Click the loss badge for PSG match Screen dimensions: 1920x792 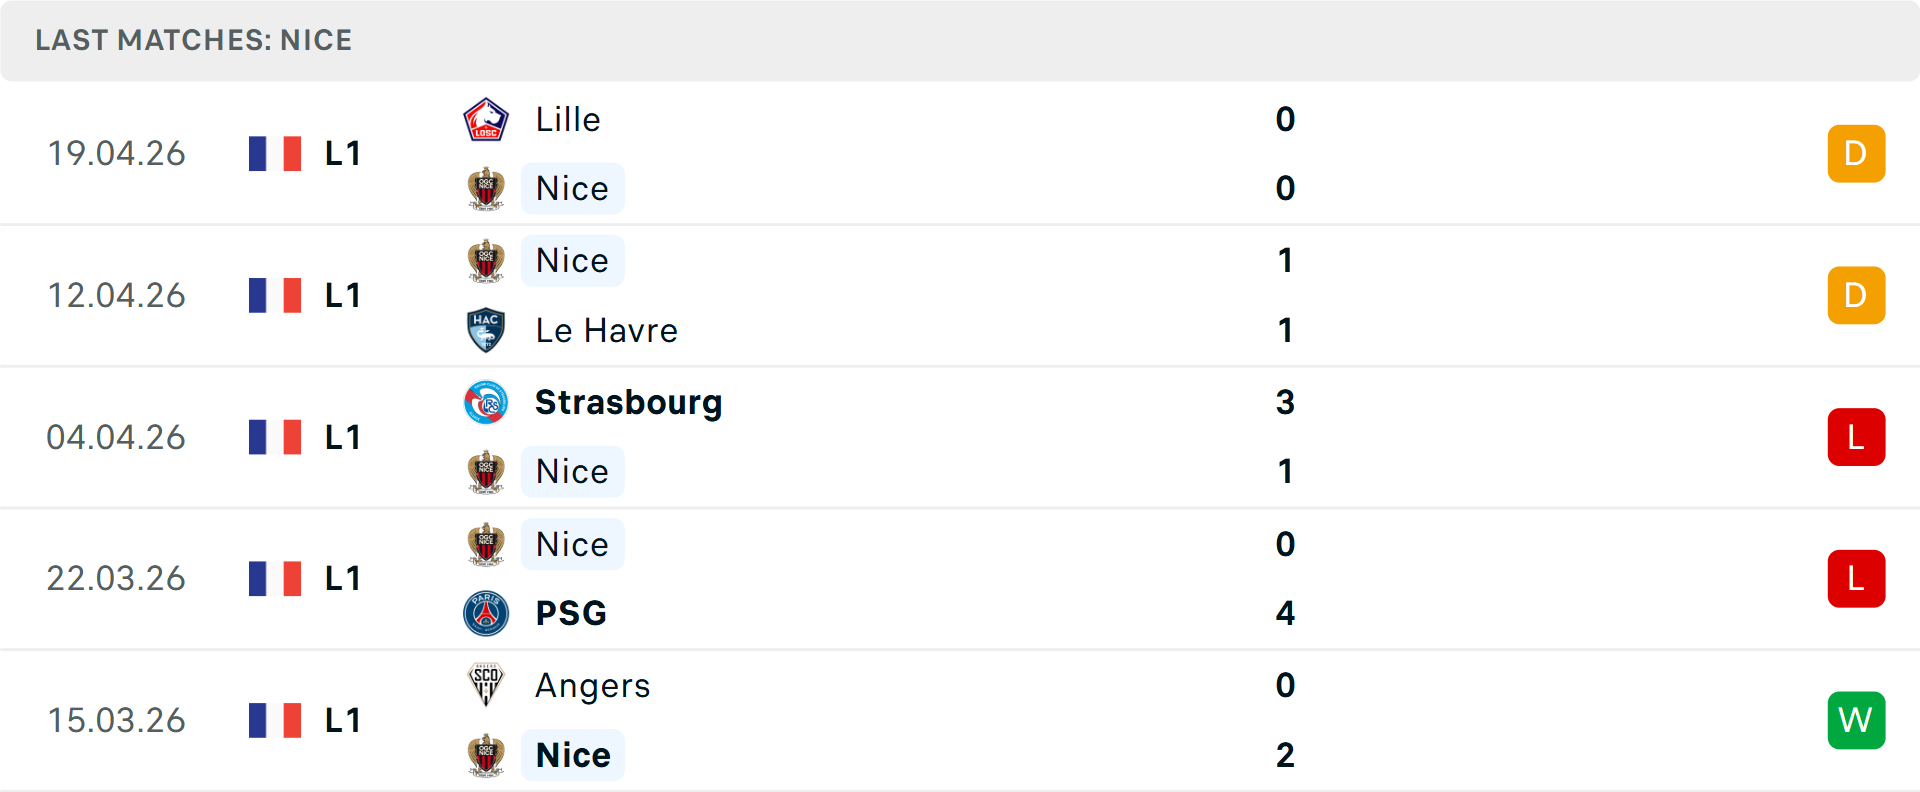pos(1856,578)
